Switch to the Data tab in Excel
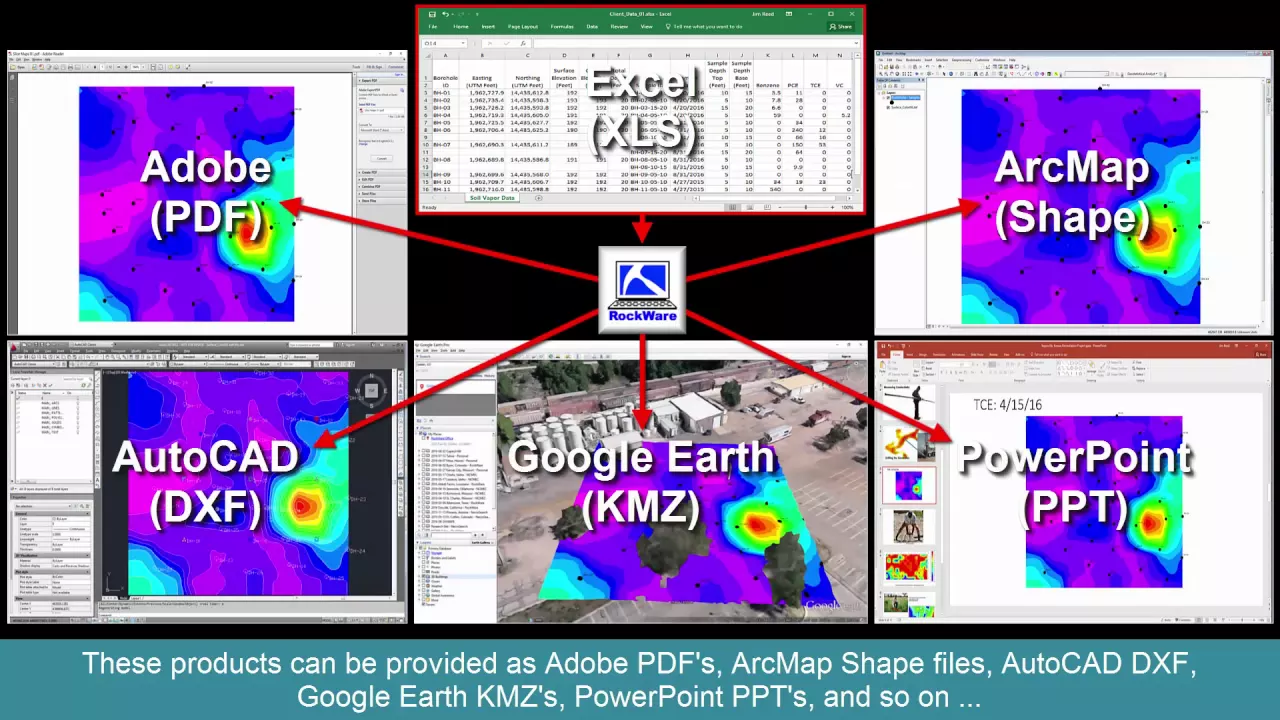Image resolution: width=1280 pixels, height=720 pixels. pos(592,26)
